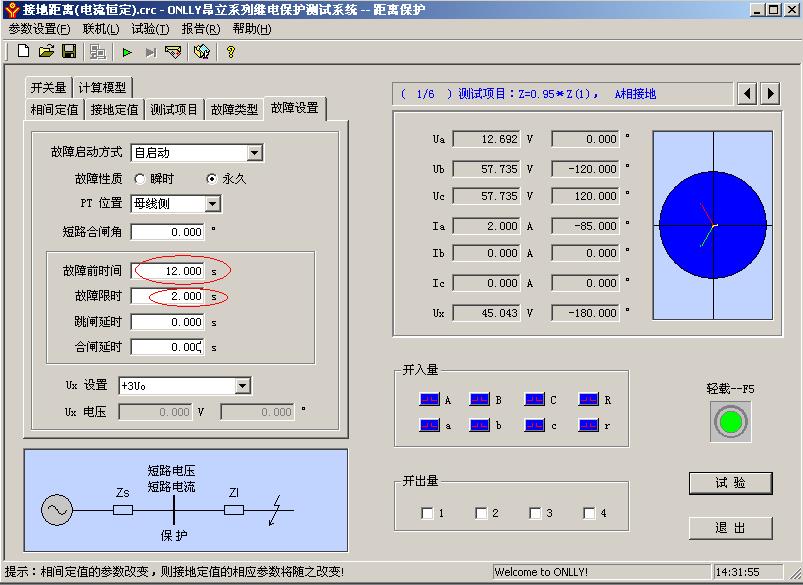
Task: Open the 故障启动方式 dropdown
Action: pos(254,153)
